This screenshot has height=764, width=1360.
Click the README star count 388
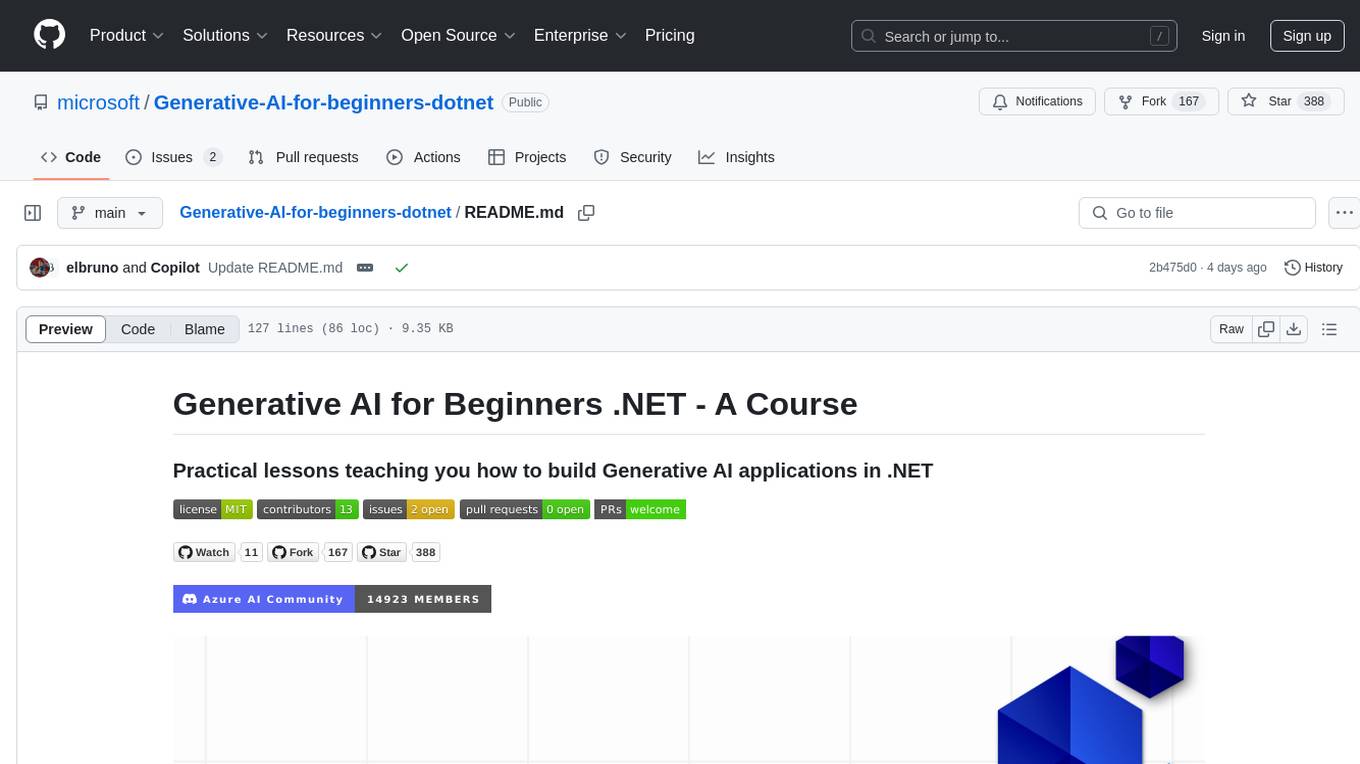pyautogui.click(x=426, y=552)
